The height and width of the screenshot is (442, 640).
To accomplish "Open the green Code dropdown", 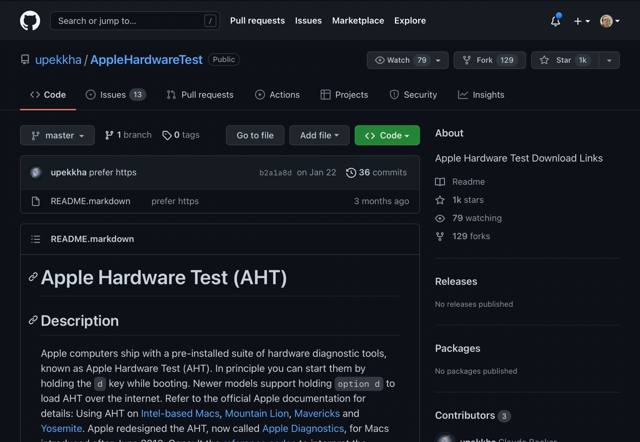I will click(x=387, y=135).
